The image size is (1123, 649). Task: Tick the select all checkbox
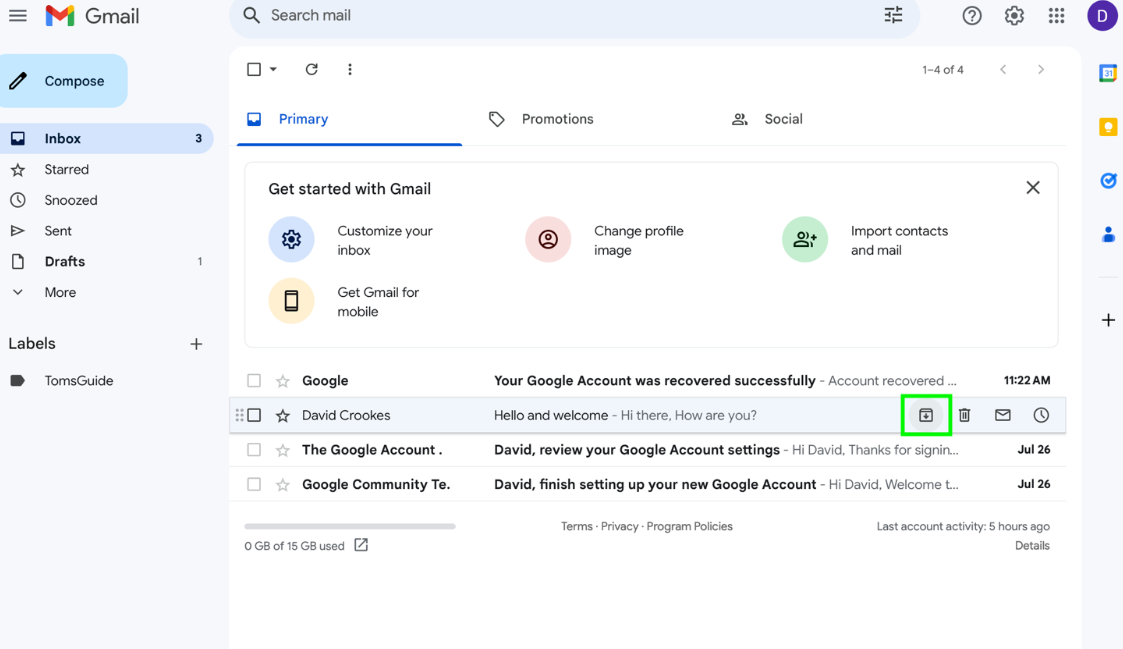pos(254,69)
